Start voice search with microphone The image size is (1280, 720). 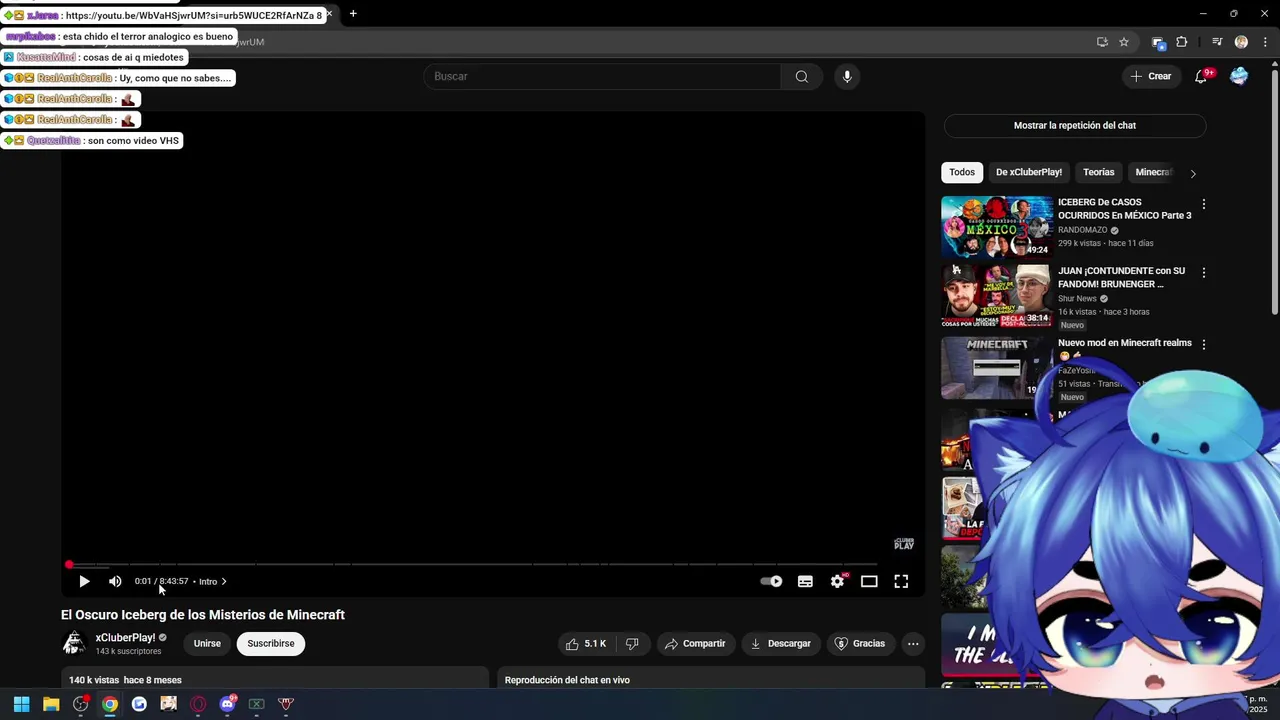tap(847, 76)
